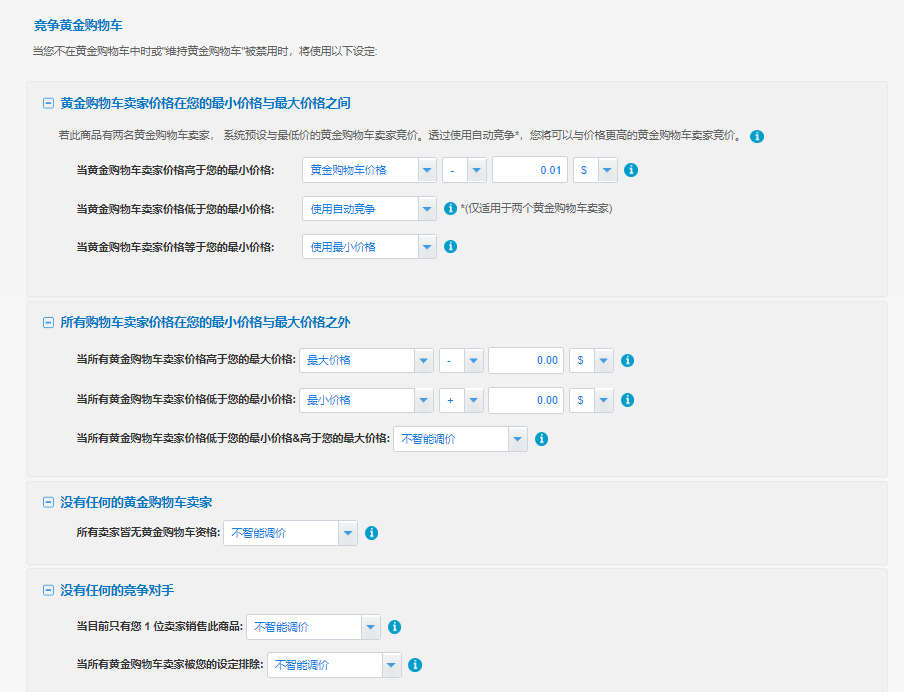Click the 0.01 amount input field
The height and width of the screenshot is (692, 904).
click(530, 170)
